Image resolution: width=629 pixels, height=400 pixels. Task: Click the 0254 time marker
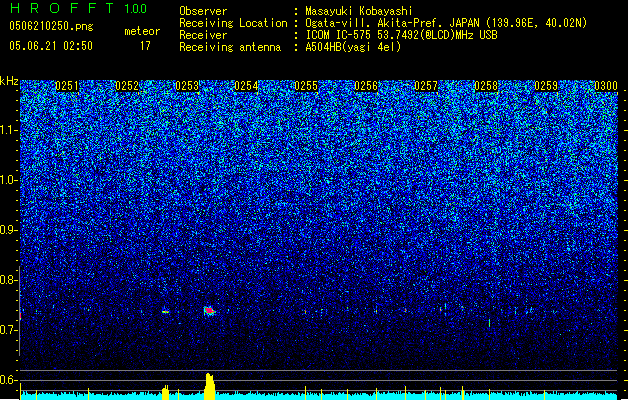tap(246, 86)
